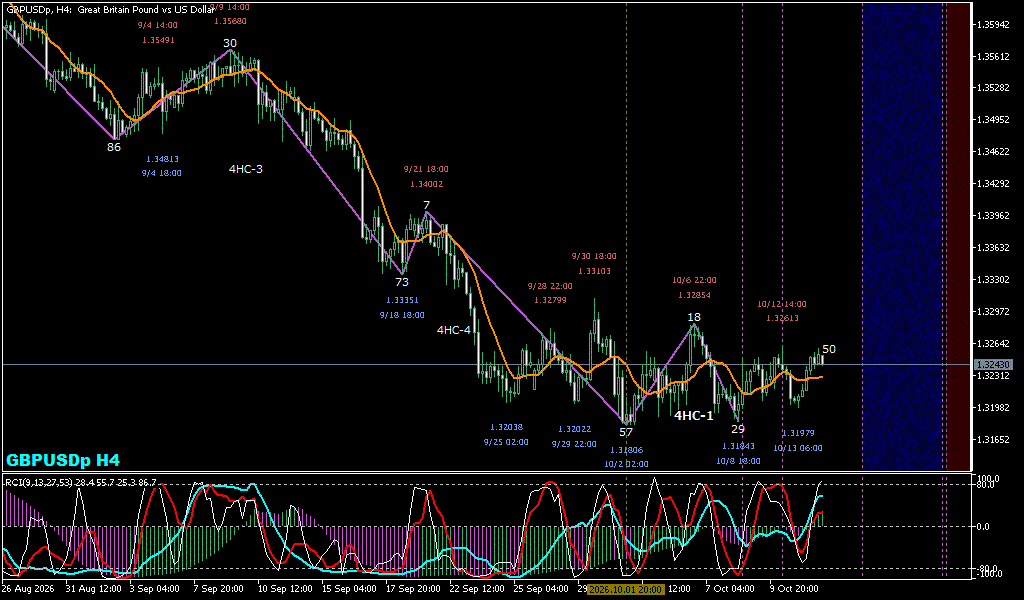Viewport: 1024px width, 600px height.
Task: Click blue date label '10/13 06:00'
Action: point(797,448)
